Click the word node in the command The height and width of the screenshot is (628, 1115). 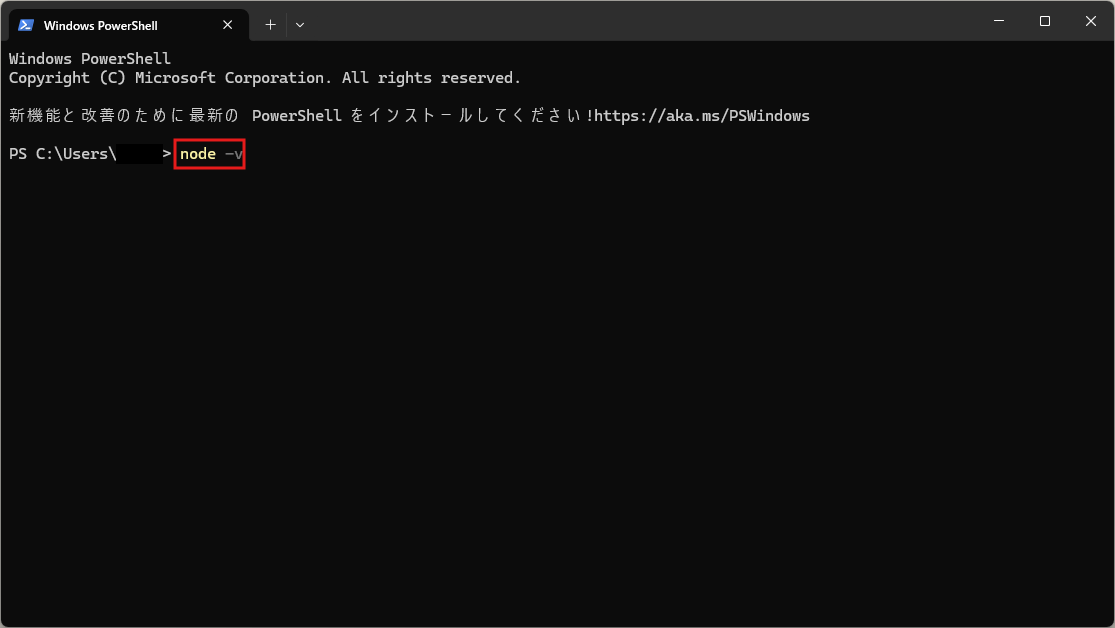click(198, 154)
